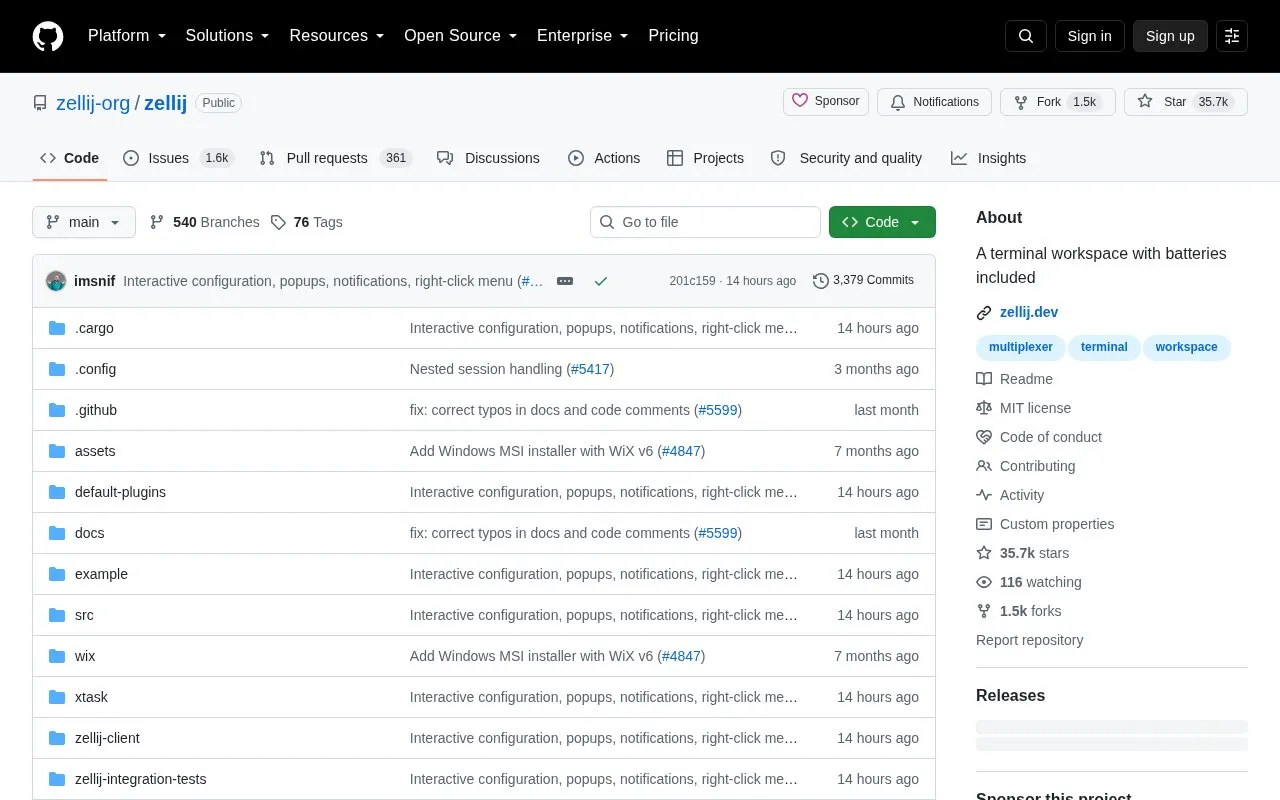Go to the GitHub homepage logo

point(48,36)
